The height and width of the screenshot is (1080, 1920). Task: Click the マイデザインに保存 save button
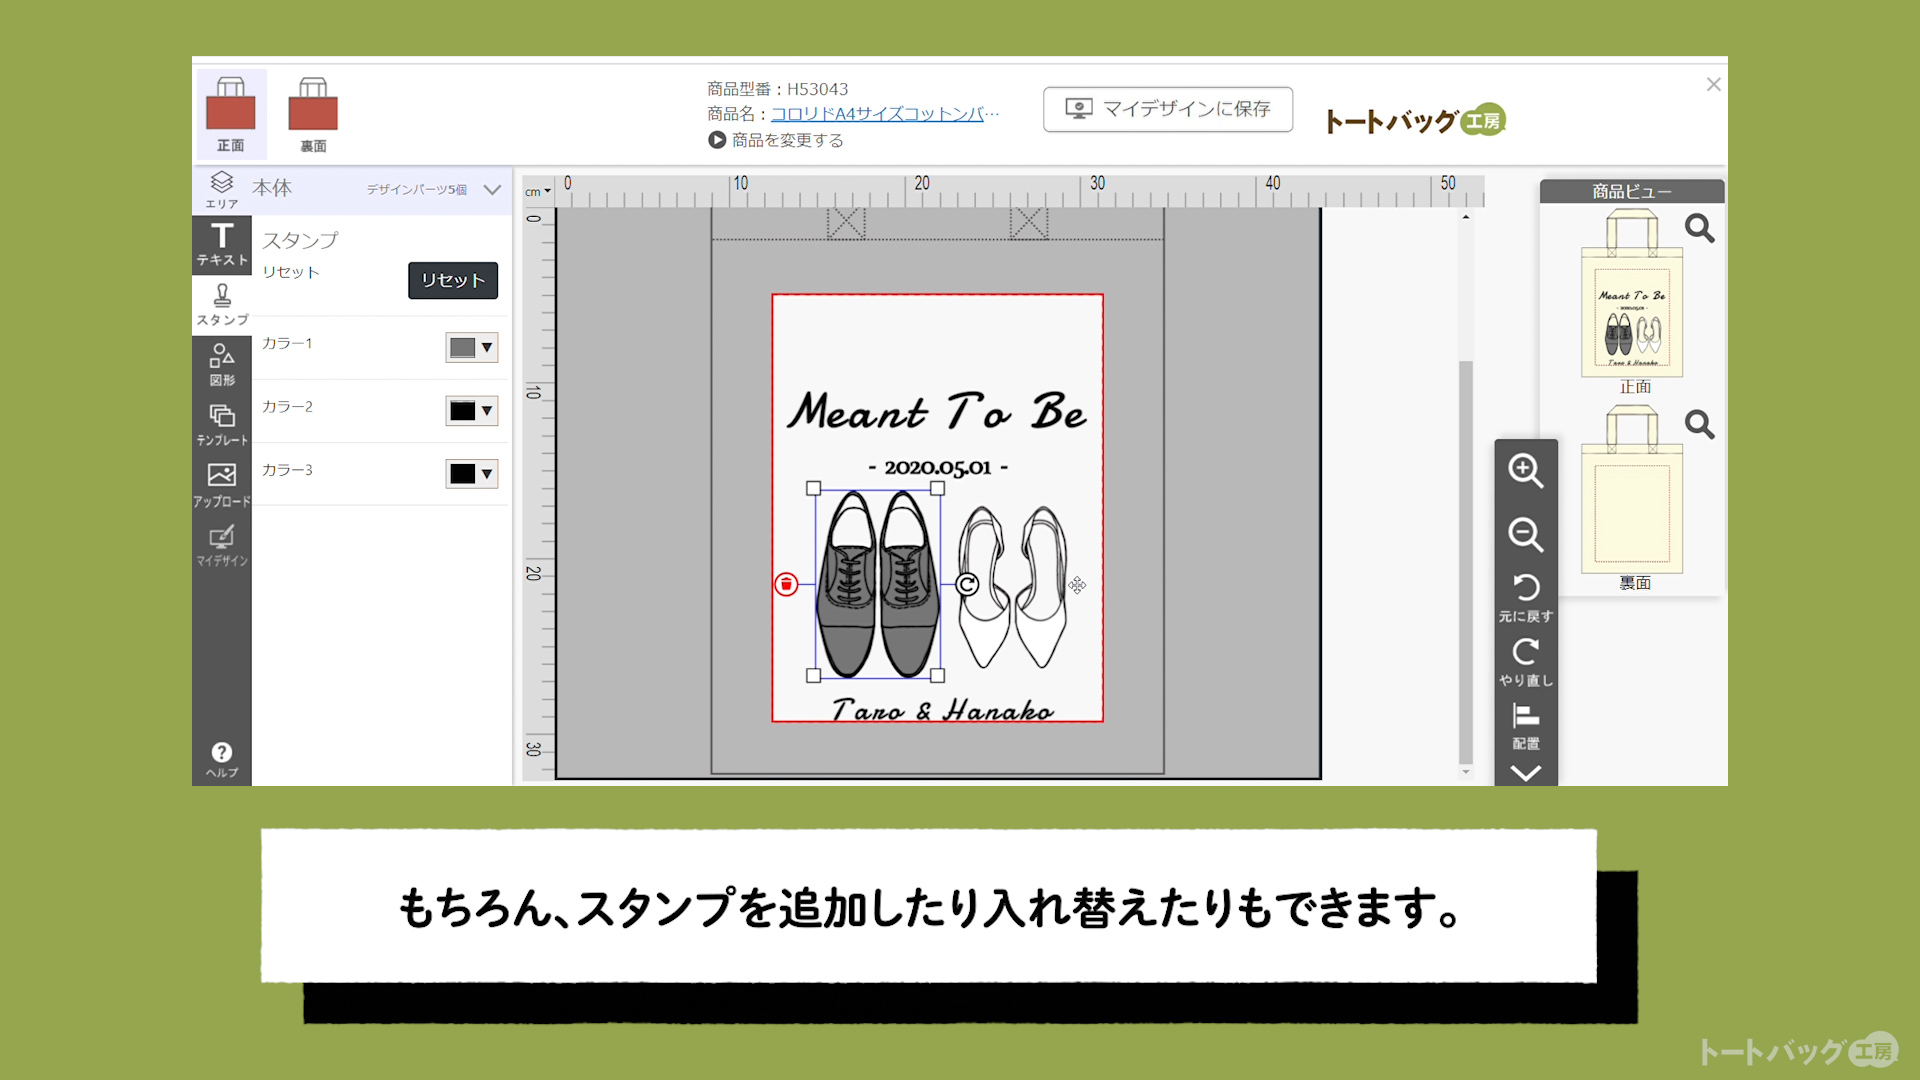(x=1168, y=109)
